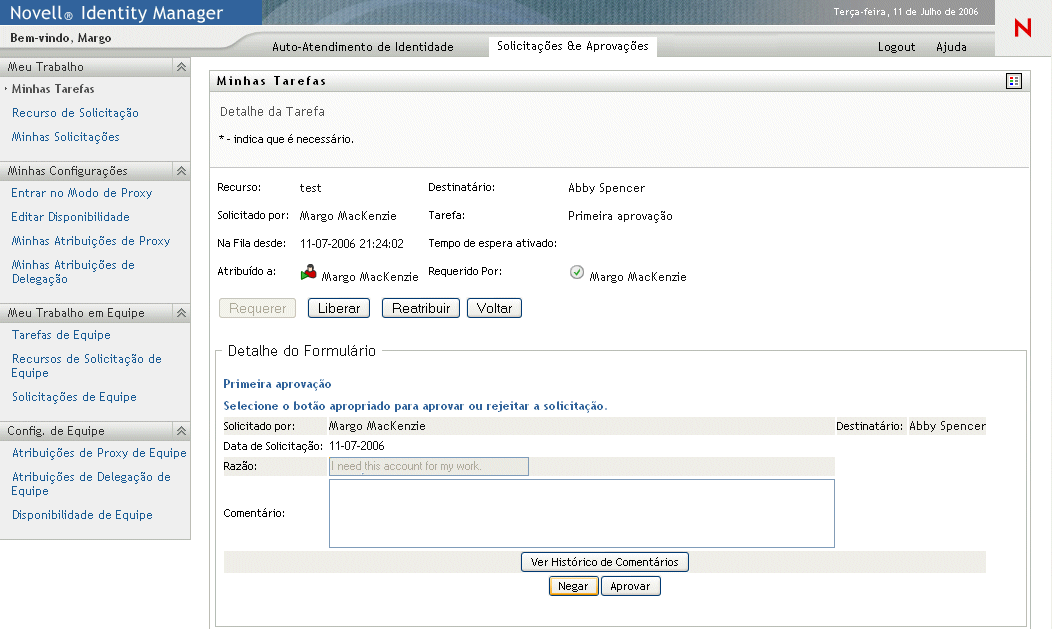Click inside the Comentário text area
This screenshot has width=1052, height=629.
click(x=581, y=513)
